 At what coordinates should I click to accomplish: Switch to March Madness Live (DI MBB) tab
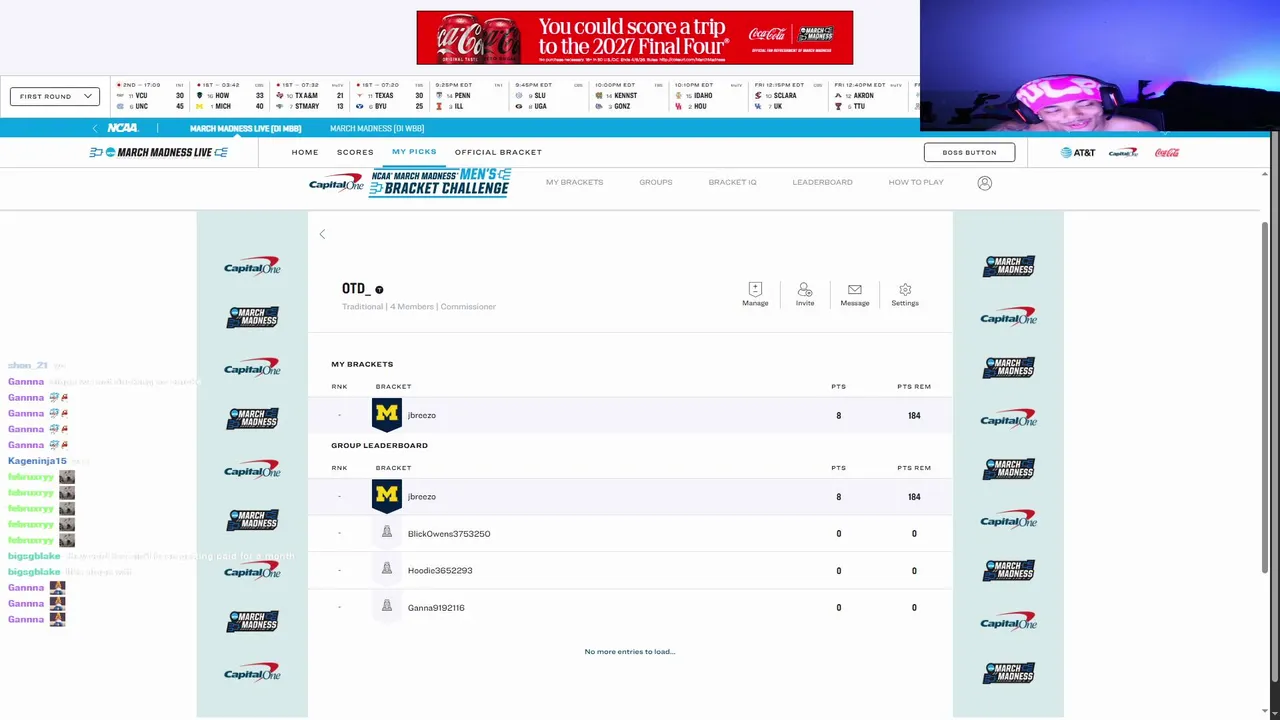tap(245, 128)
